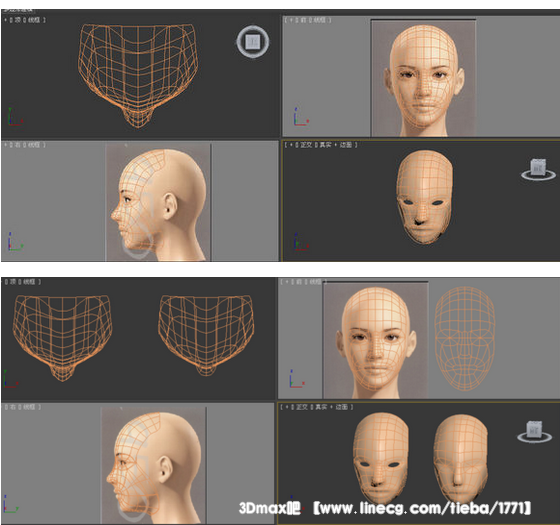Select the smooth shaded head without eye holes
This screenshot has height=525, width=560.
coord(460,458)
